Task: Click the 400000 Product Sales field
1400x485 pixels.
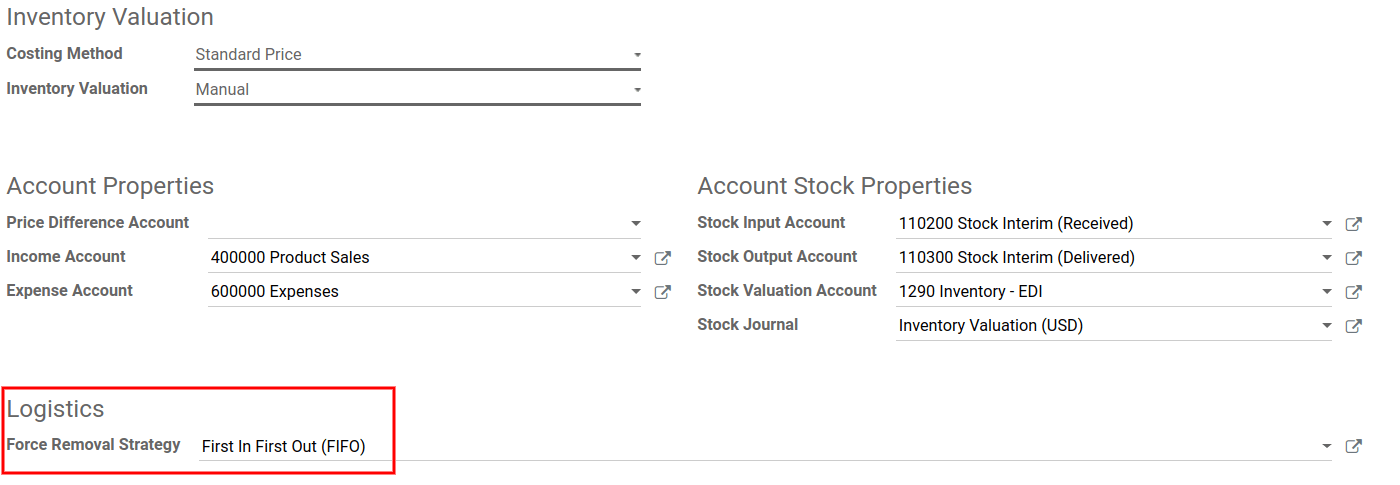Action: tap(415, 258)
